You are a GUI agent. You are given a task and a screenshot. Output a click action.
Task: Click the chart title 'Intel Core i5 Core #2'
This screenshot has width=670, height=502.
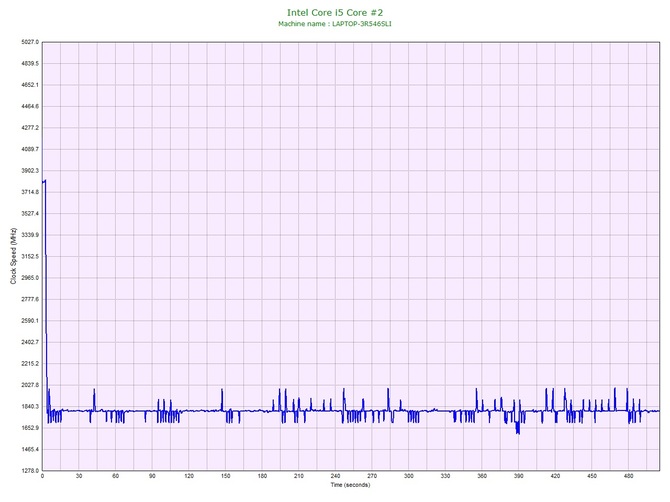coord(335,12)
